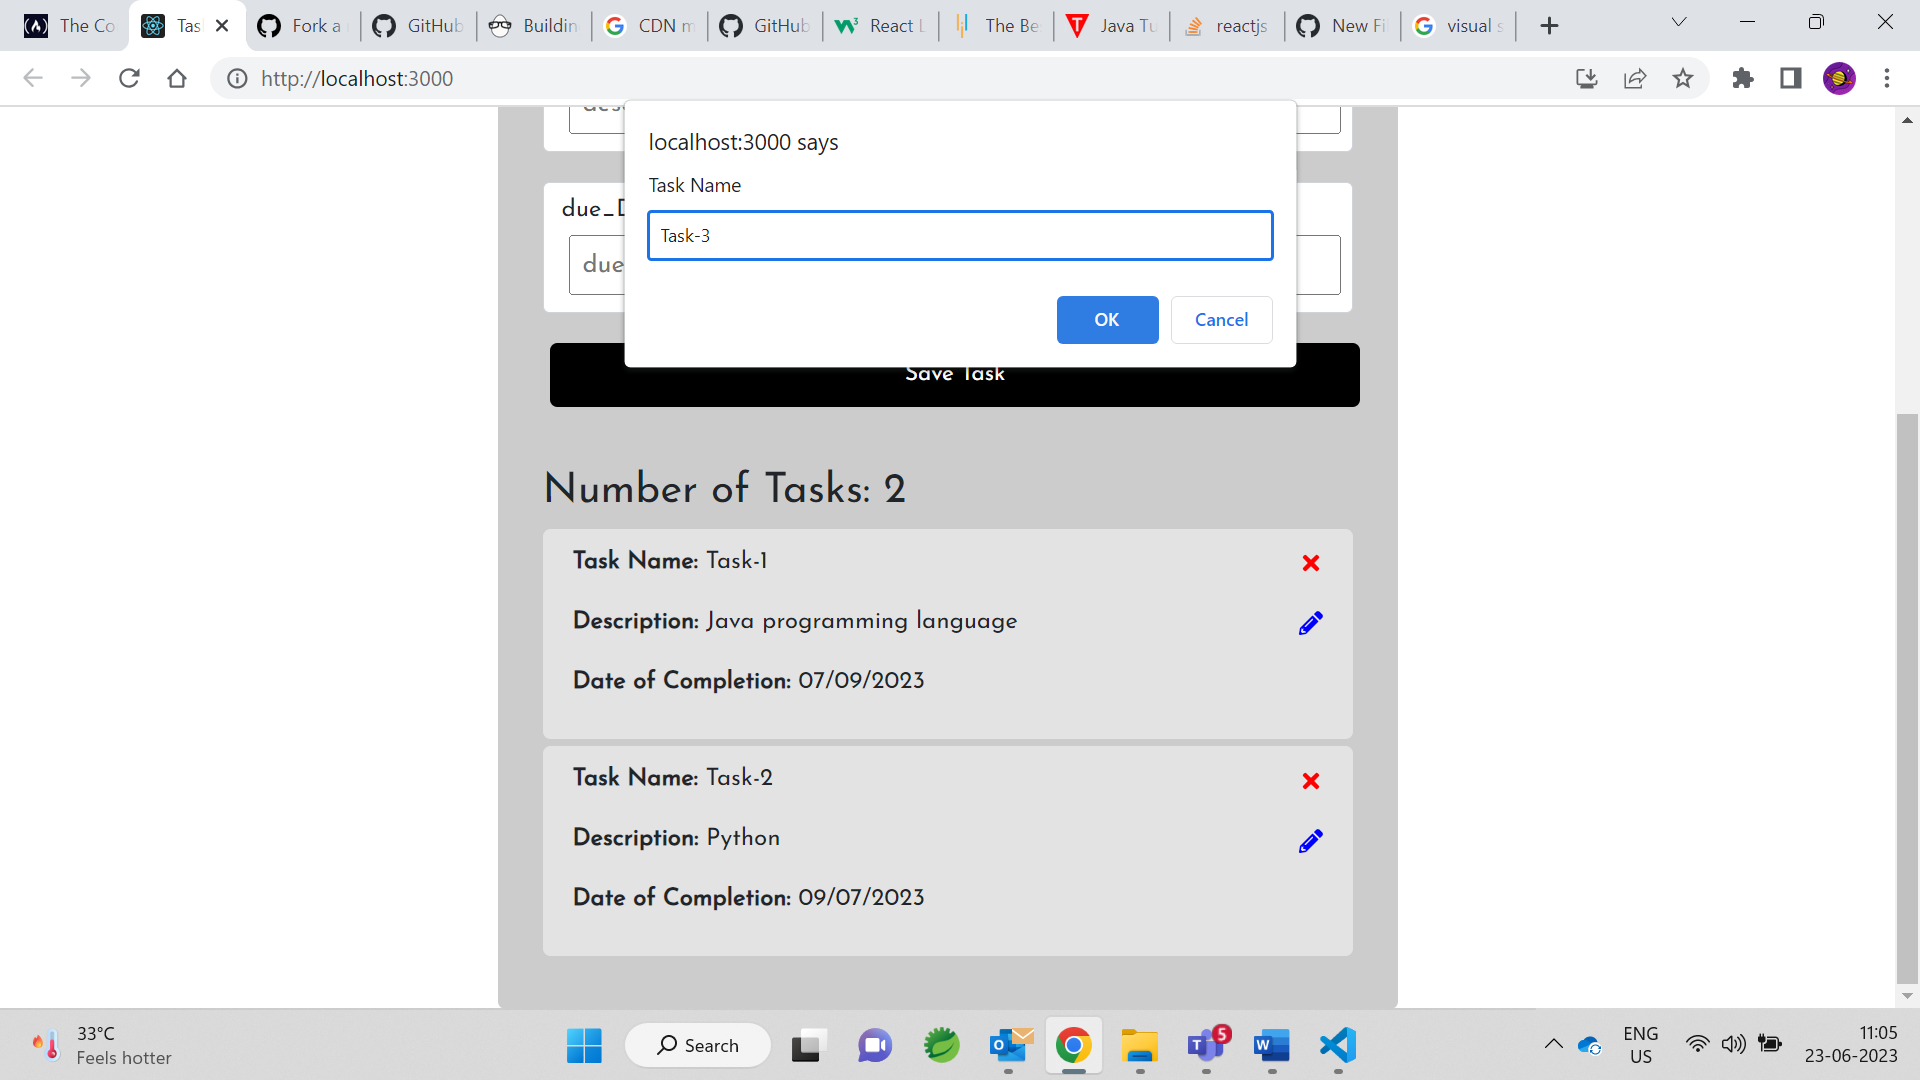
Task: Open the tab search chevron
Action: click(1678, 22)
